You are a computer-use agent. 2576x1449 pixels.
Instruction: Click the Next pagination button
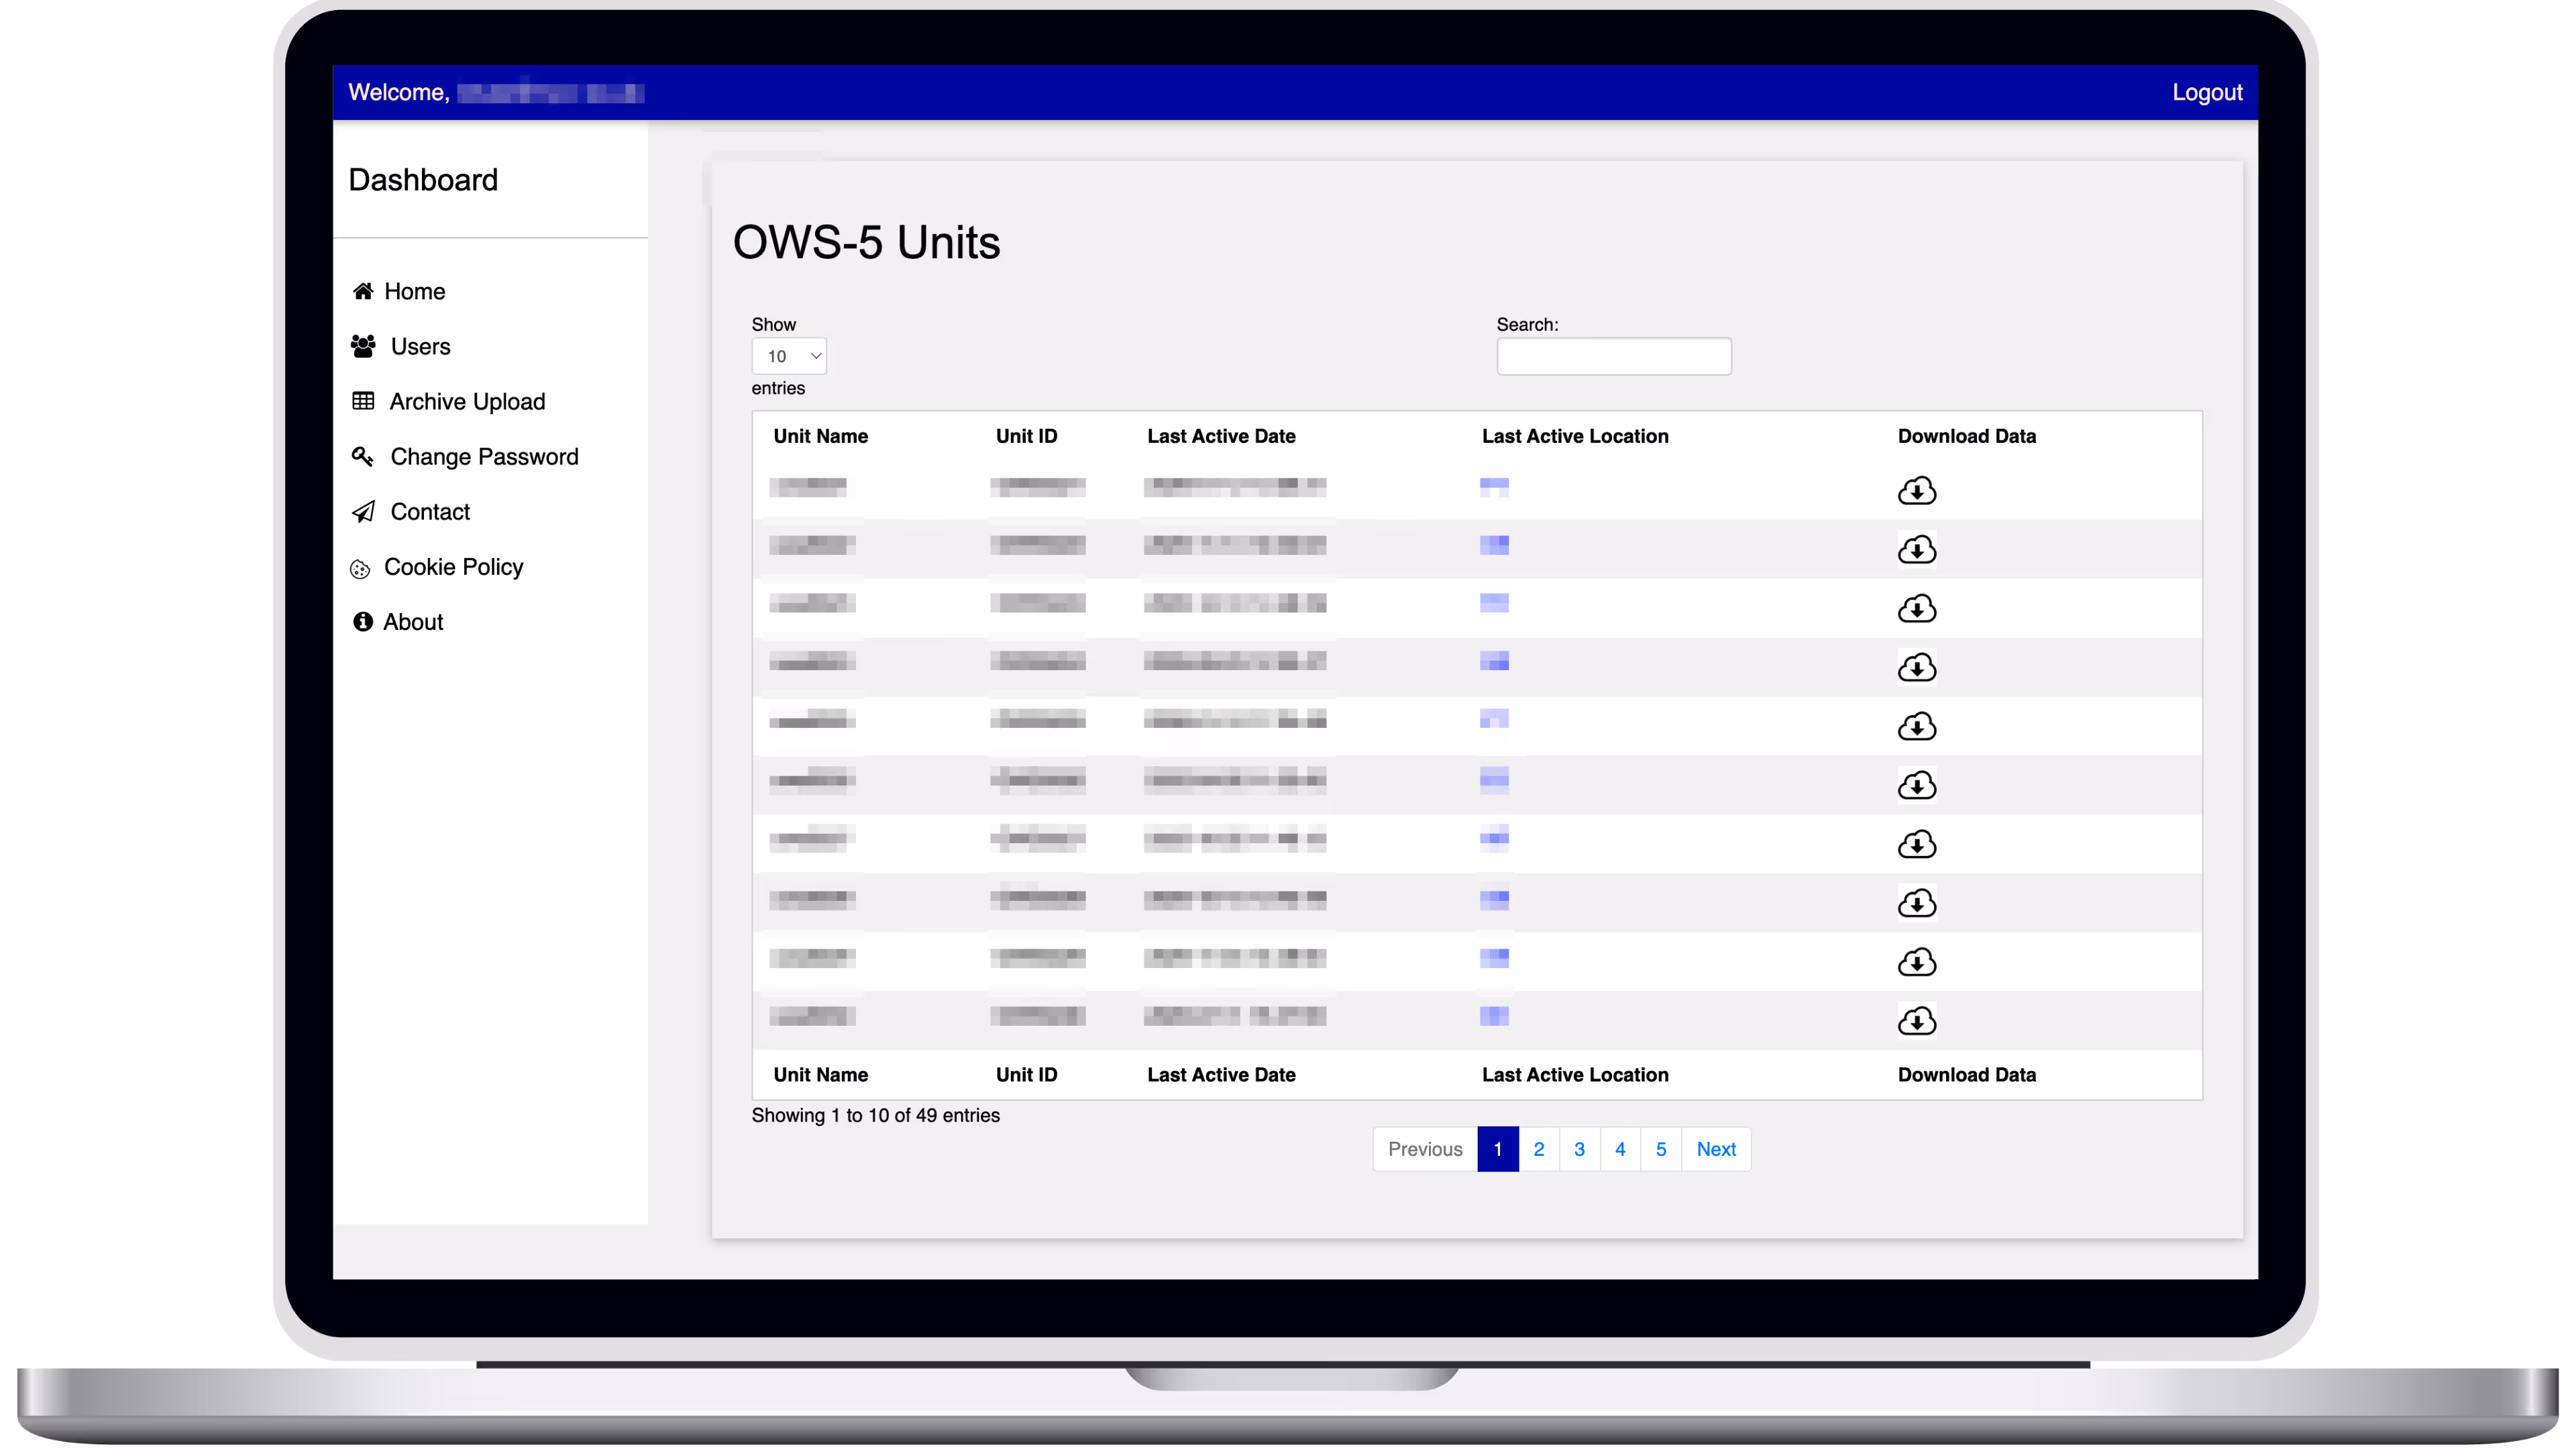(x=1715, y=1149)
